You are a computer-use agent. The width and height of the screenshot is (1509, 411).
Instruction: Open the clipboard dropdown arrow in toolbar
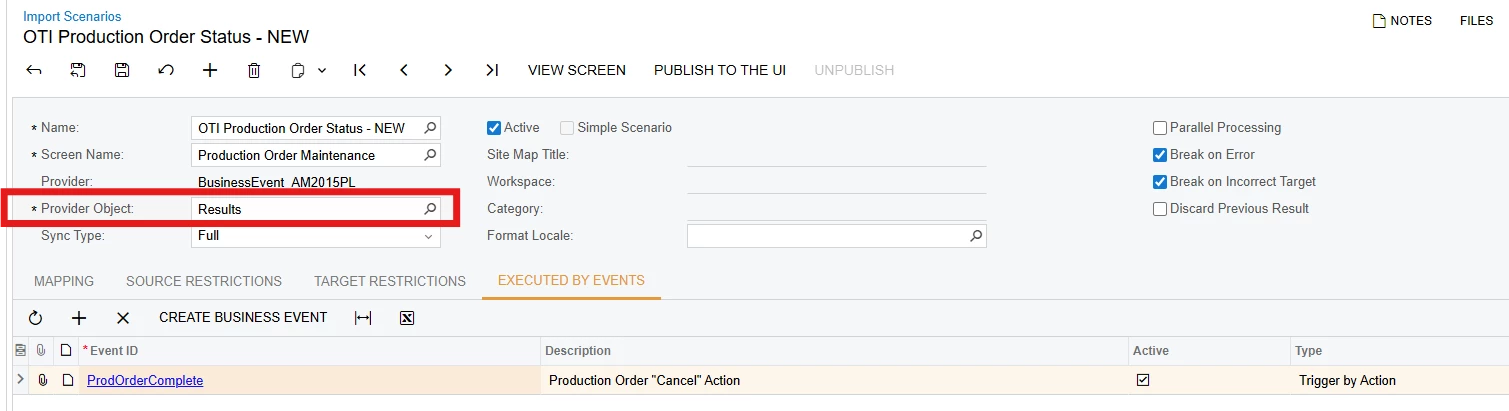point(322,70)
